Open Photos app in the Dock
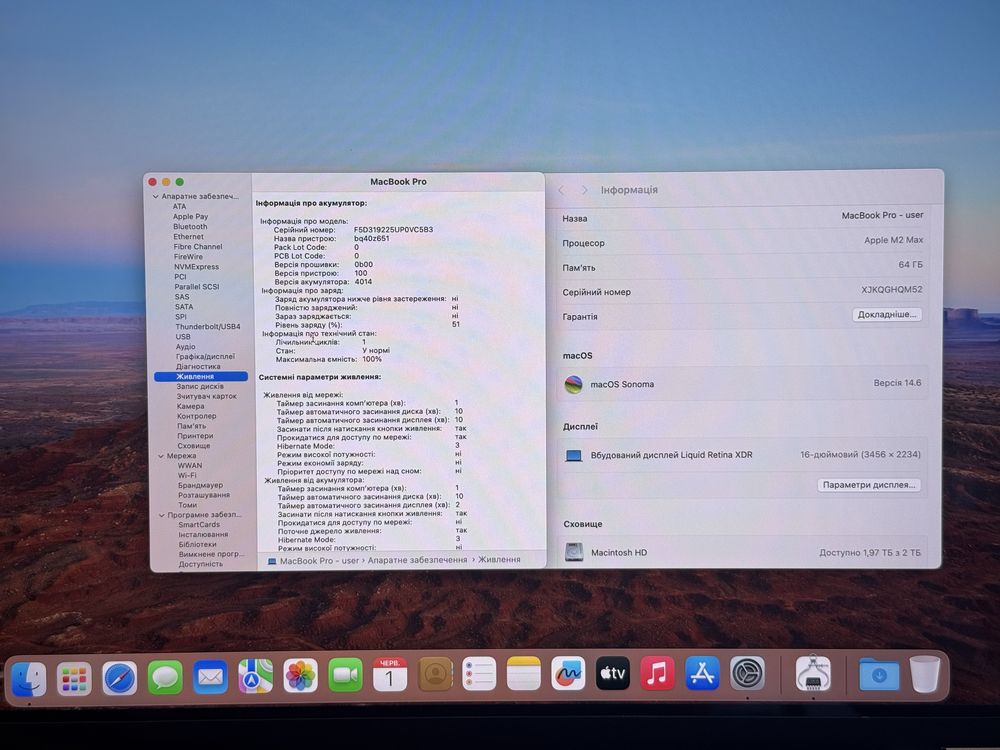This screenshot has height=750, width=1000. pos(300,676)
